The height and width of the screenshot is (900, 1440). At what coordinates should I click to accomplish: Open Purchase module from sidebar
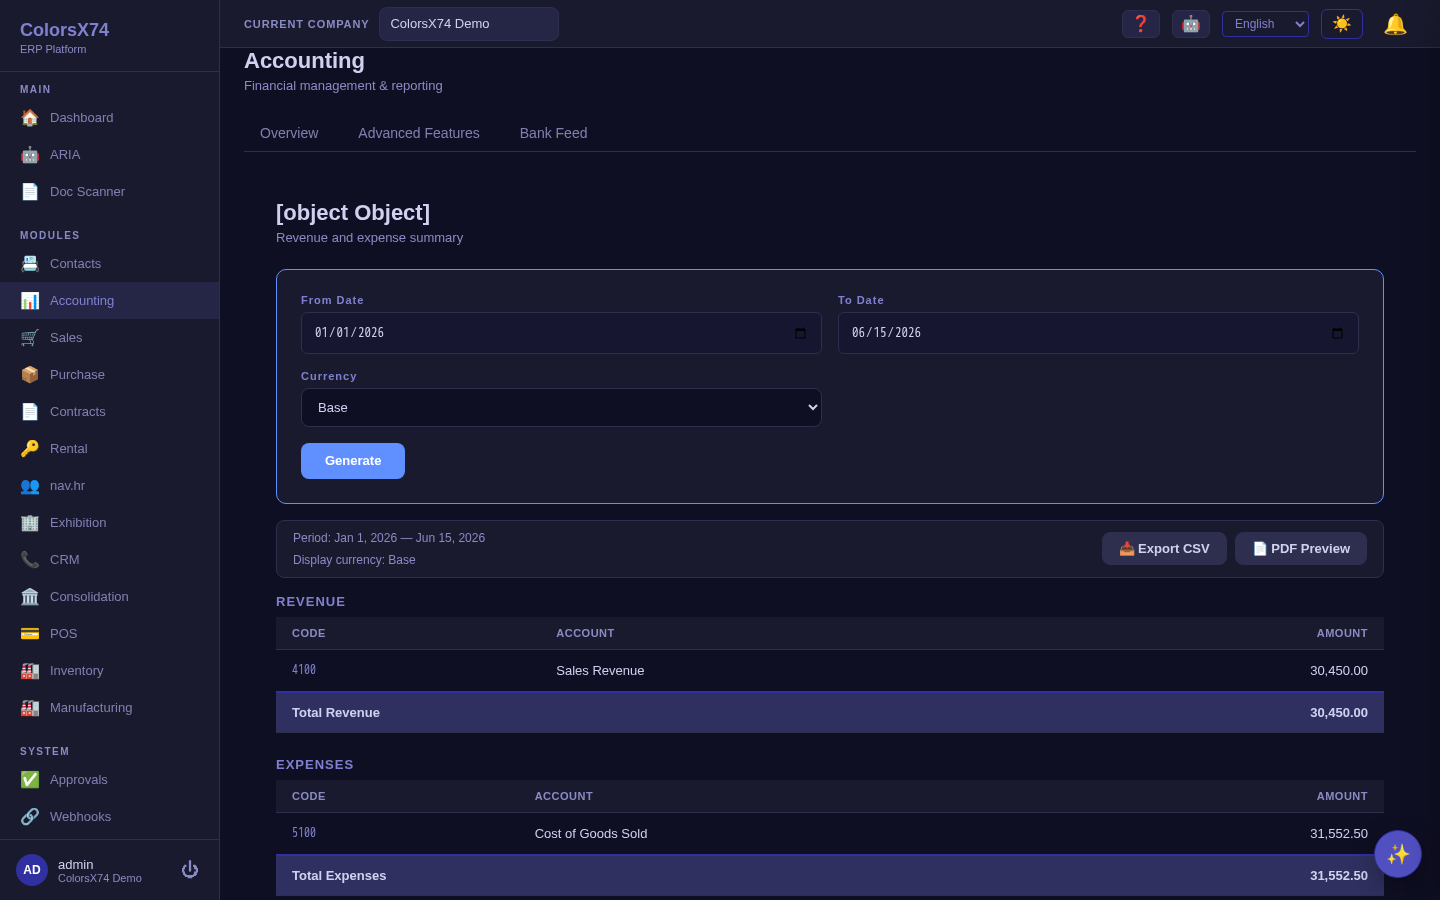109,375
